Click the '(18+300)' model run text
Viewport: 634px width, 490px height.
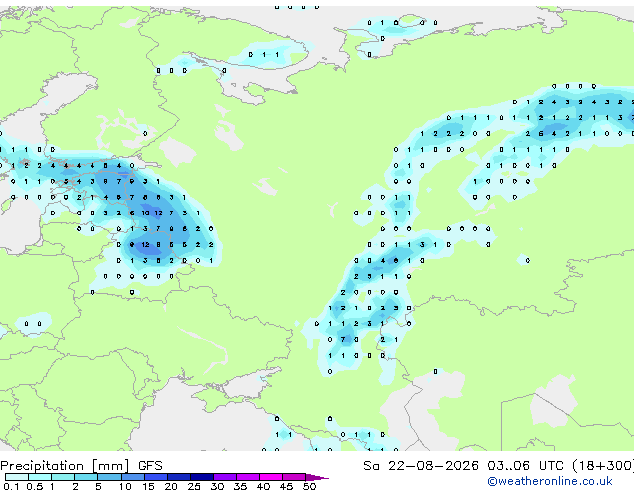tap(603, 466)
